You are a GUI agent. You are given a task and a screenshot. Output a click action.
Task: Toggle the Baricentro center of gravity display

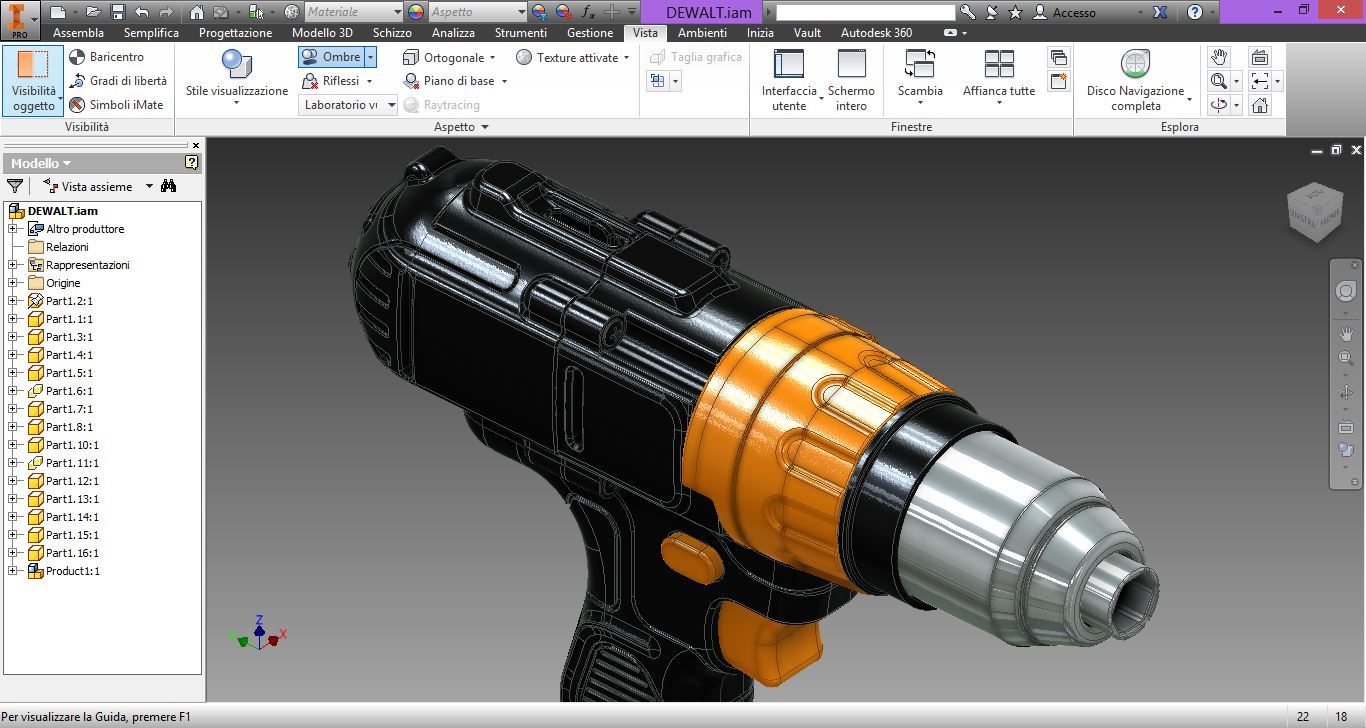coord(106,57)
